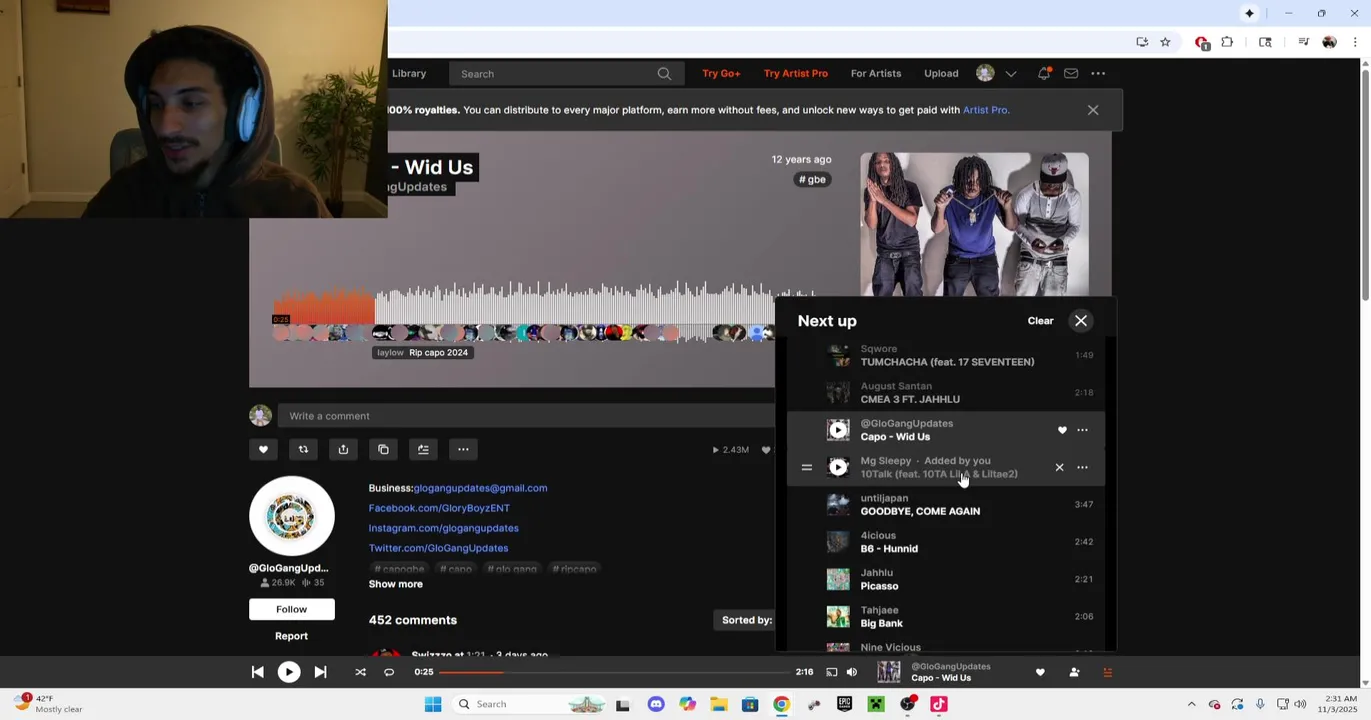Screen dimensions: 1371x720
Task: Open the Twitter.com/GloGangUpdates link
Action: point(438,548)
